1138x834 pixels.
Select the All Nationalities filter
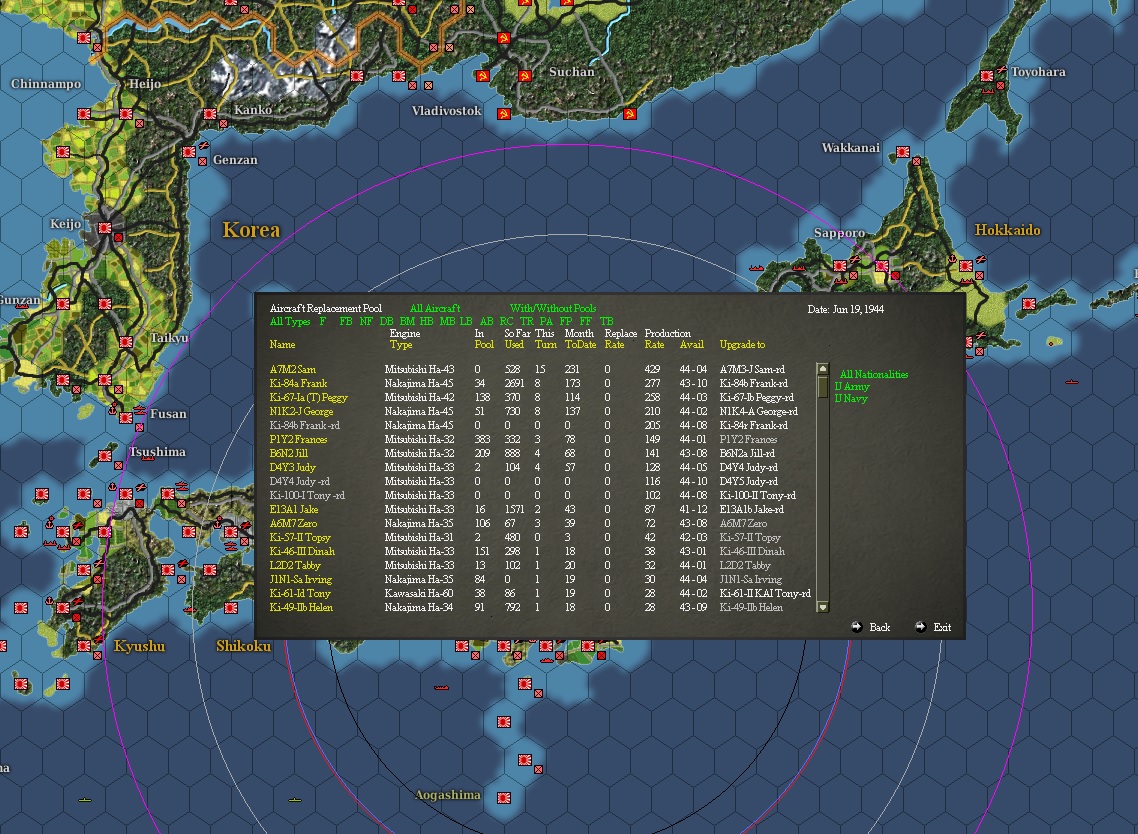(x=874, y=374)
